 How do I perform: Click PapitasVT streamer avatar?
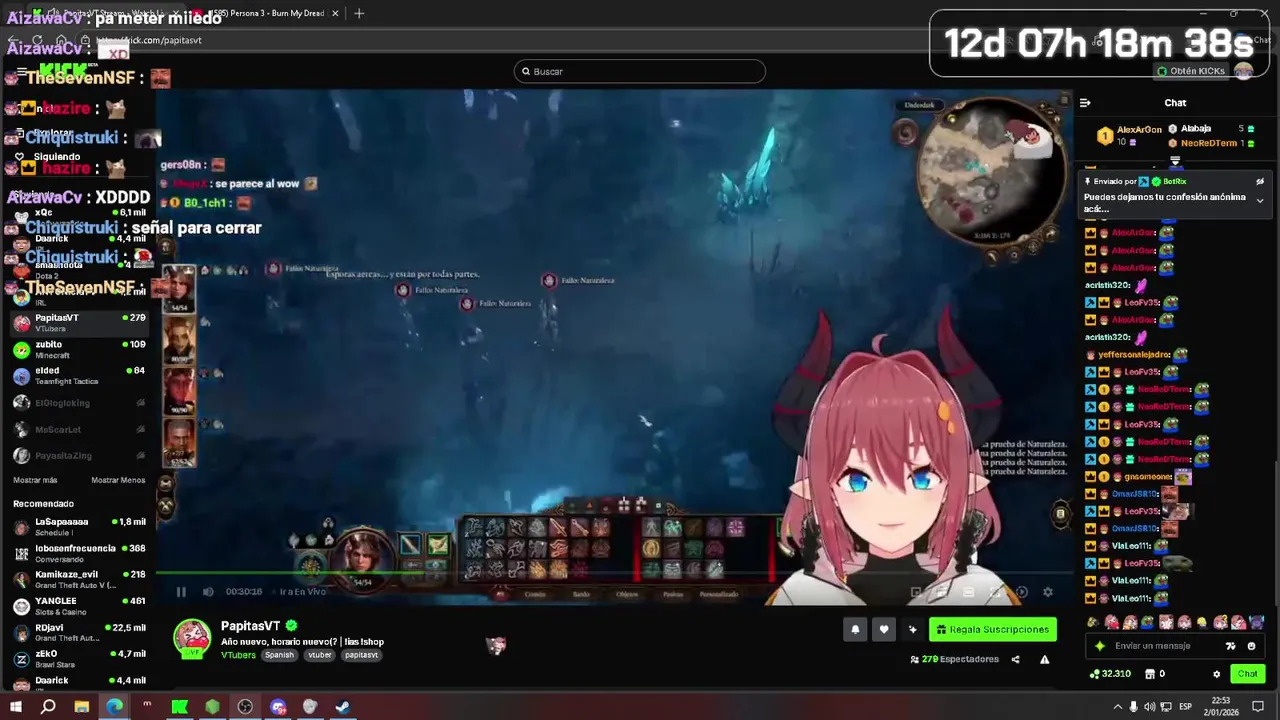click(192, 640)
